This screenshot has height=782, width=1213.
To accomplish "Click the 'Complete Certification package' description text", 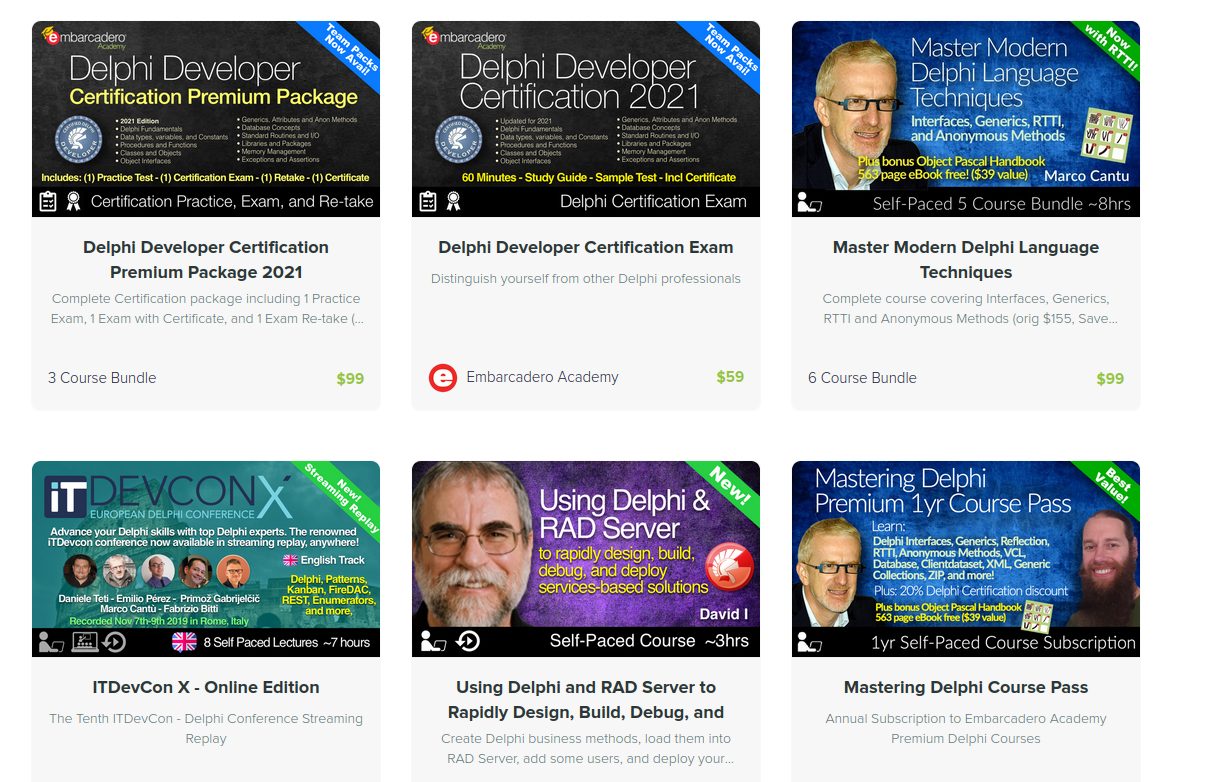I will click(x=206, y=309).
